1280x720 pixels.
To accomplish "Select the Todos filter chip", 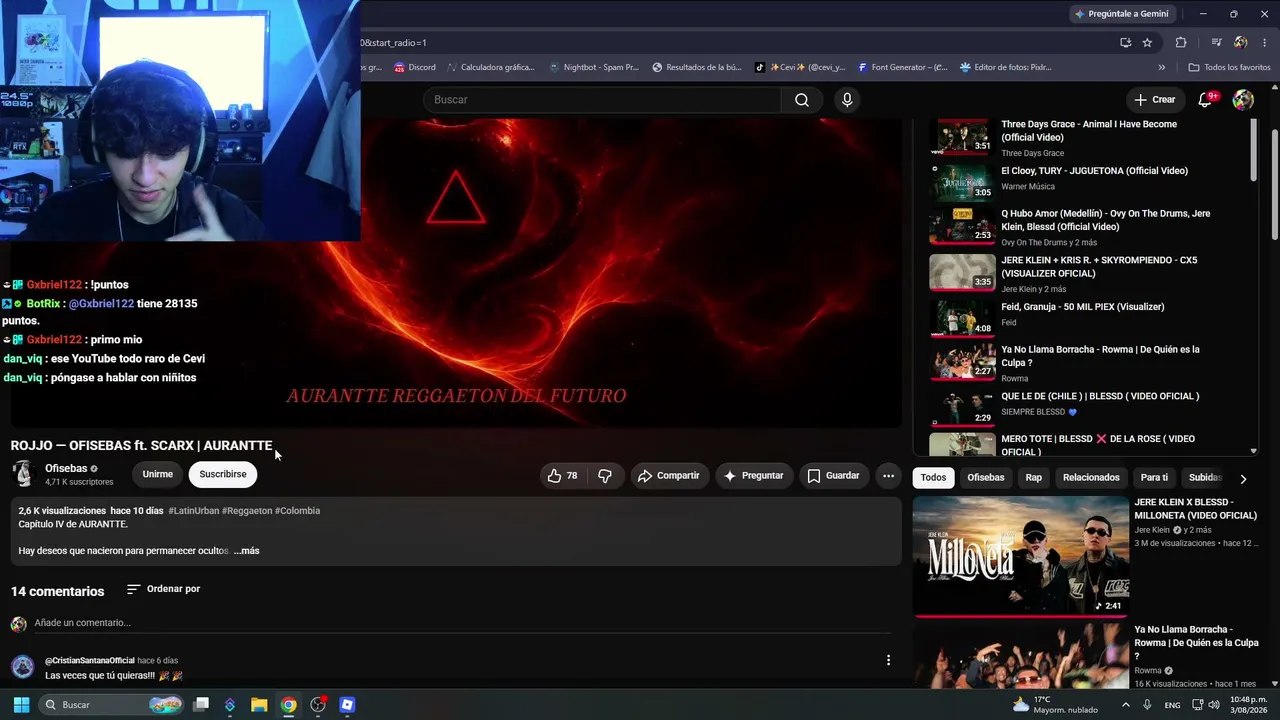I will (933, 478).
